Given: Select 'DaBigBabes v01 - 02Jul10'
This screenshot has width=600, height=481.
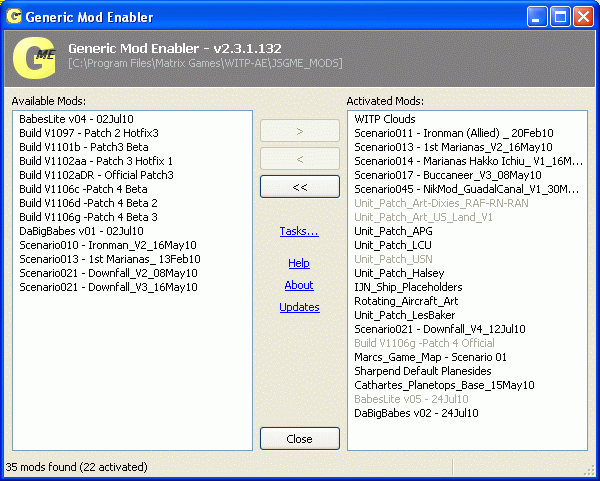Looking at the screenshot, I should coord(82,231).
